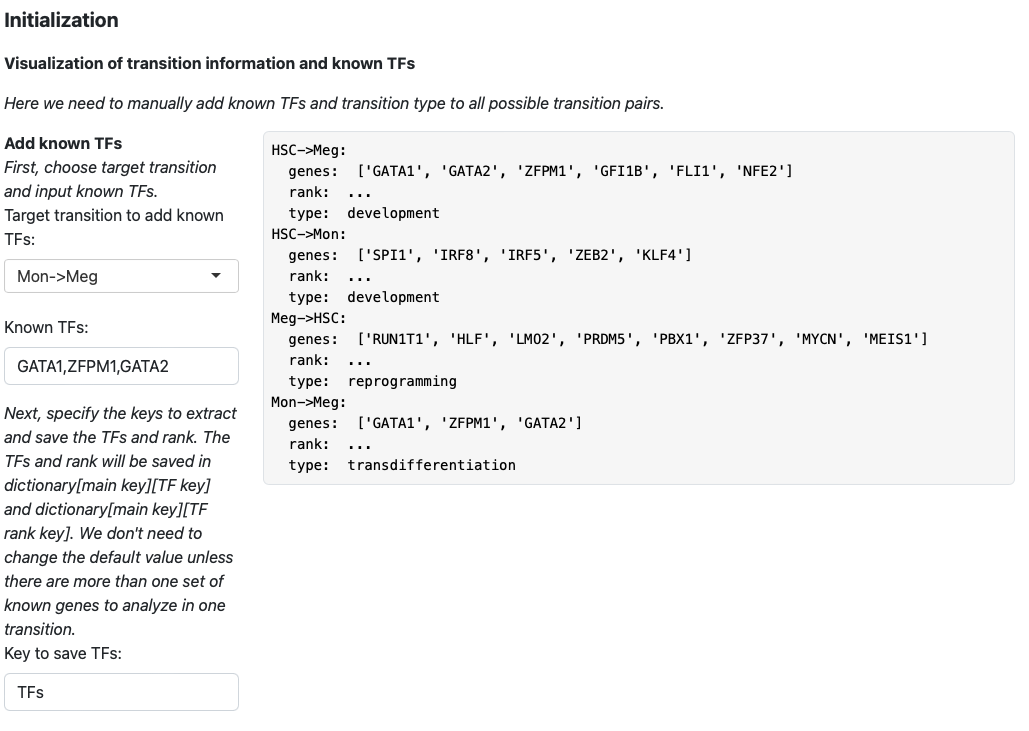Click the caret arrow of the transition dropdown

(216, 276)
